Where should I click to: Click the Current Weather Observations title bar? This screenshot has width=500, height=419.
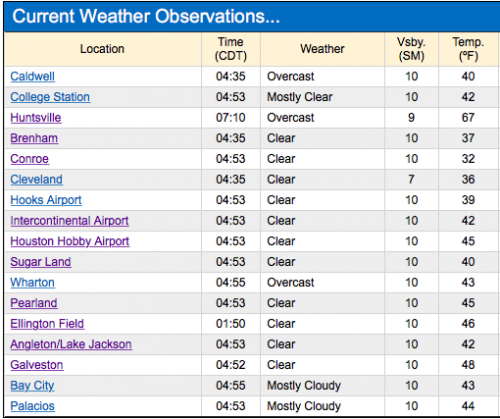click(252, 16)
